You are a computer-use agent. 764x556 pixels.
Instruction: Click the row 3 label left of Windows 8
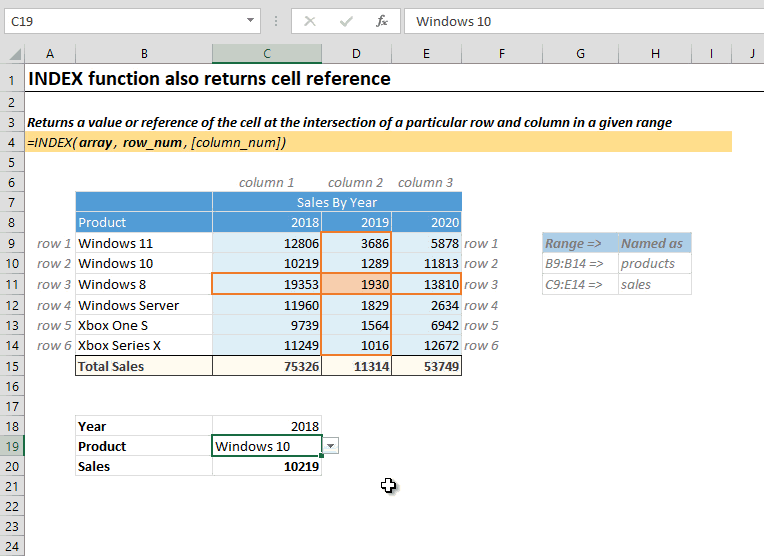coord(54,284)
